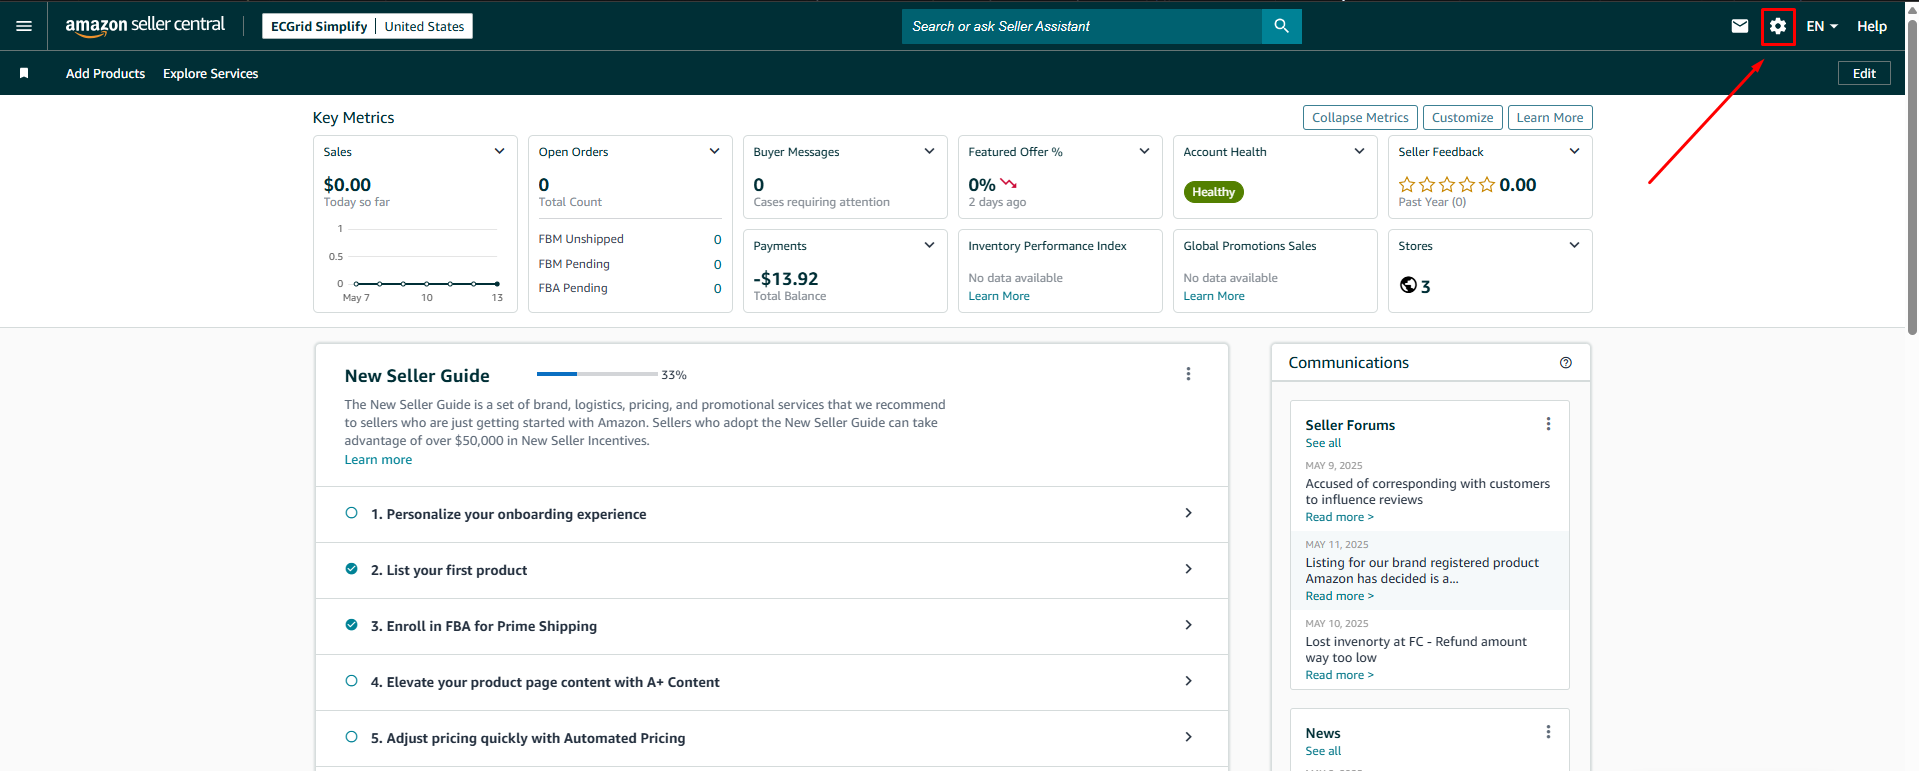Viewport: 1919px width, 771px height.
Task: Expand the Seller Feedback card dropdown
Action: point(1574,151)
